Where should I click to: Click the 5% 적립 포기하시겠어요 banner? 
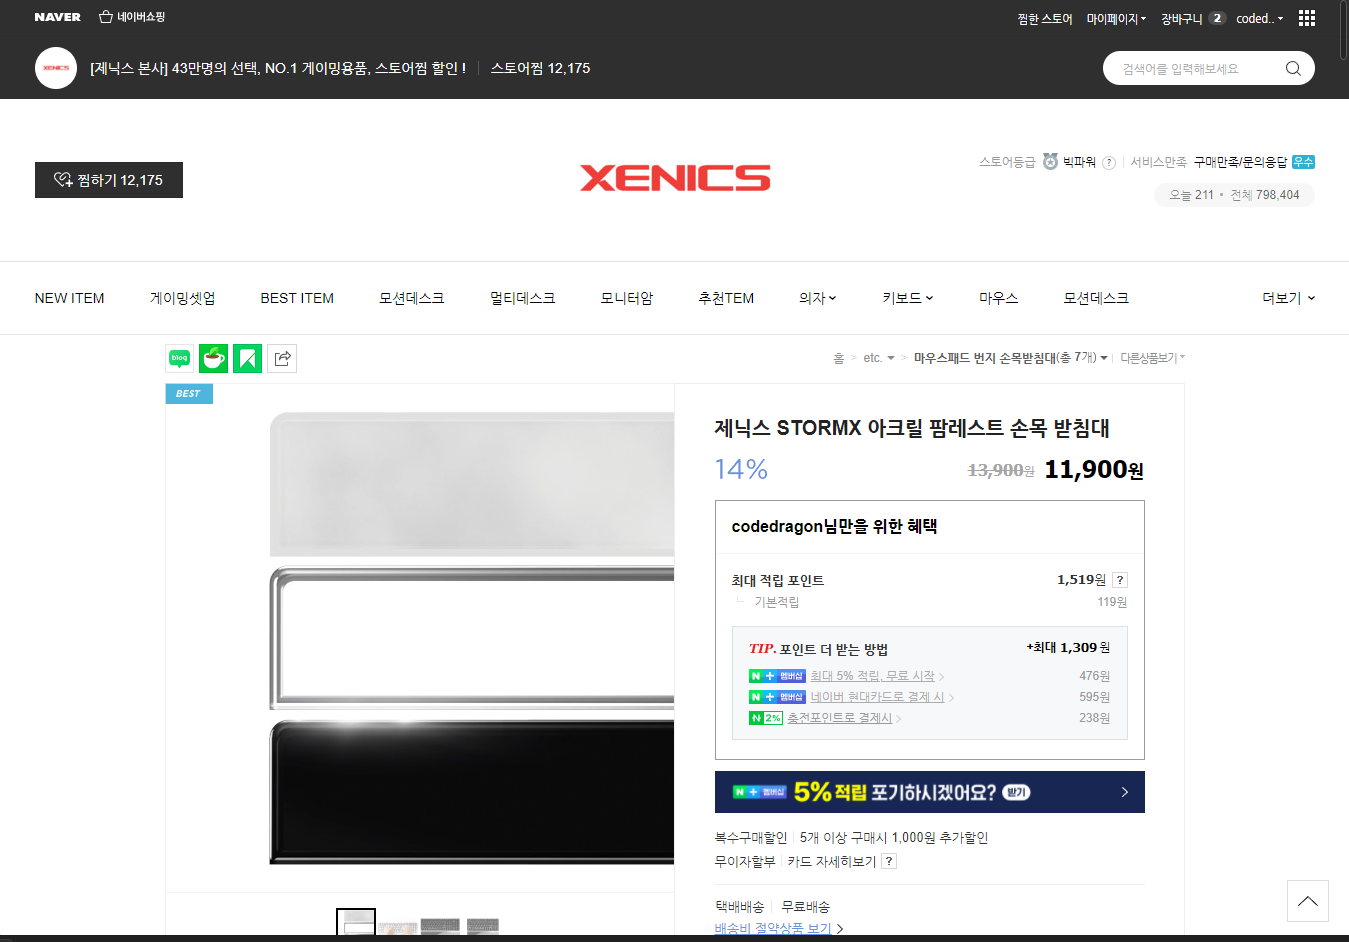(930, 792)
